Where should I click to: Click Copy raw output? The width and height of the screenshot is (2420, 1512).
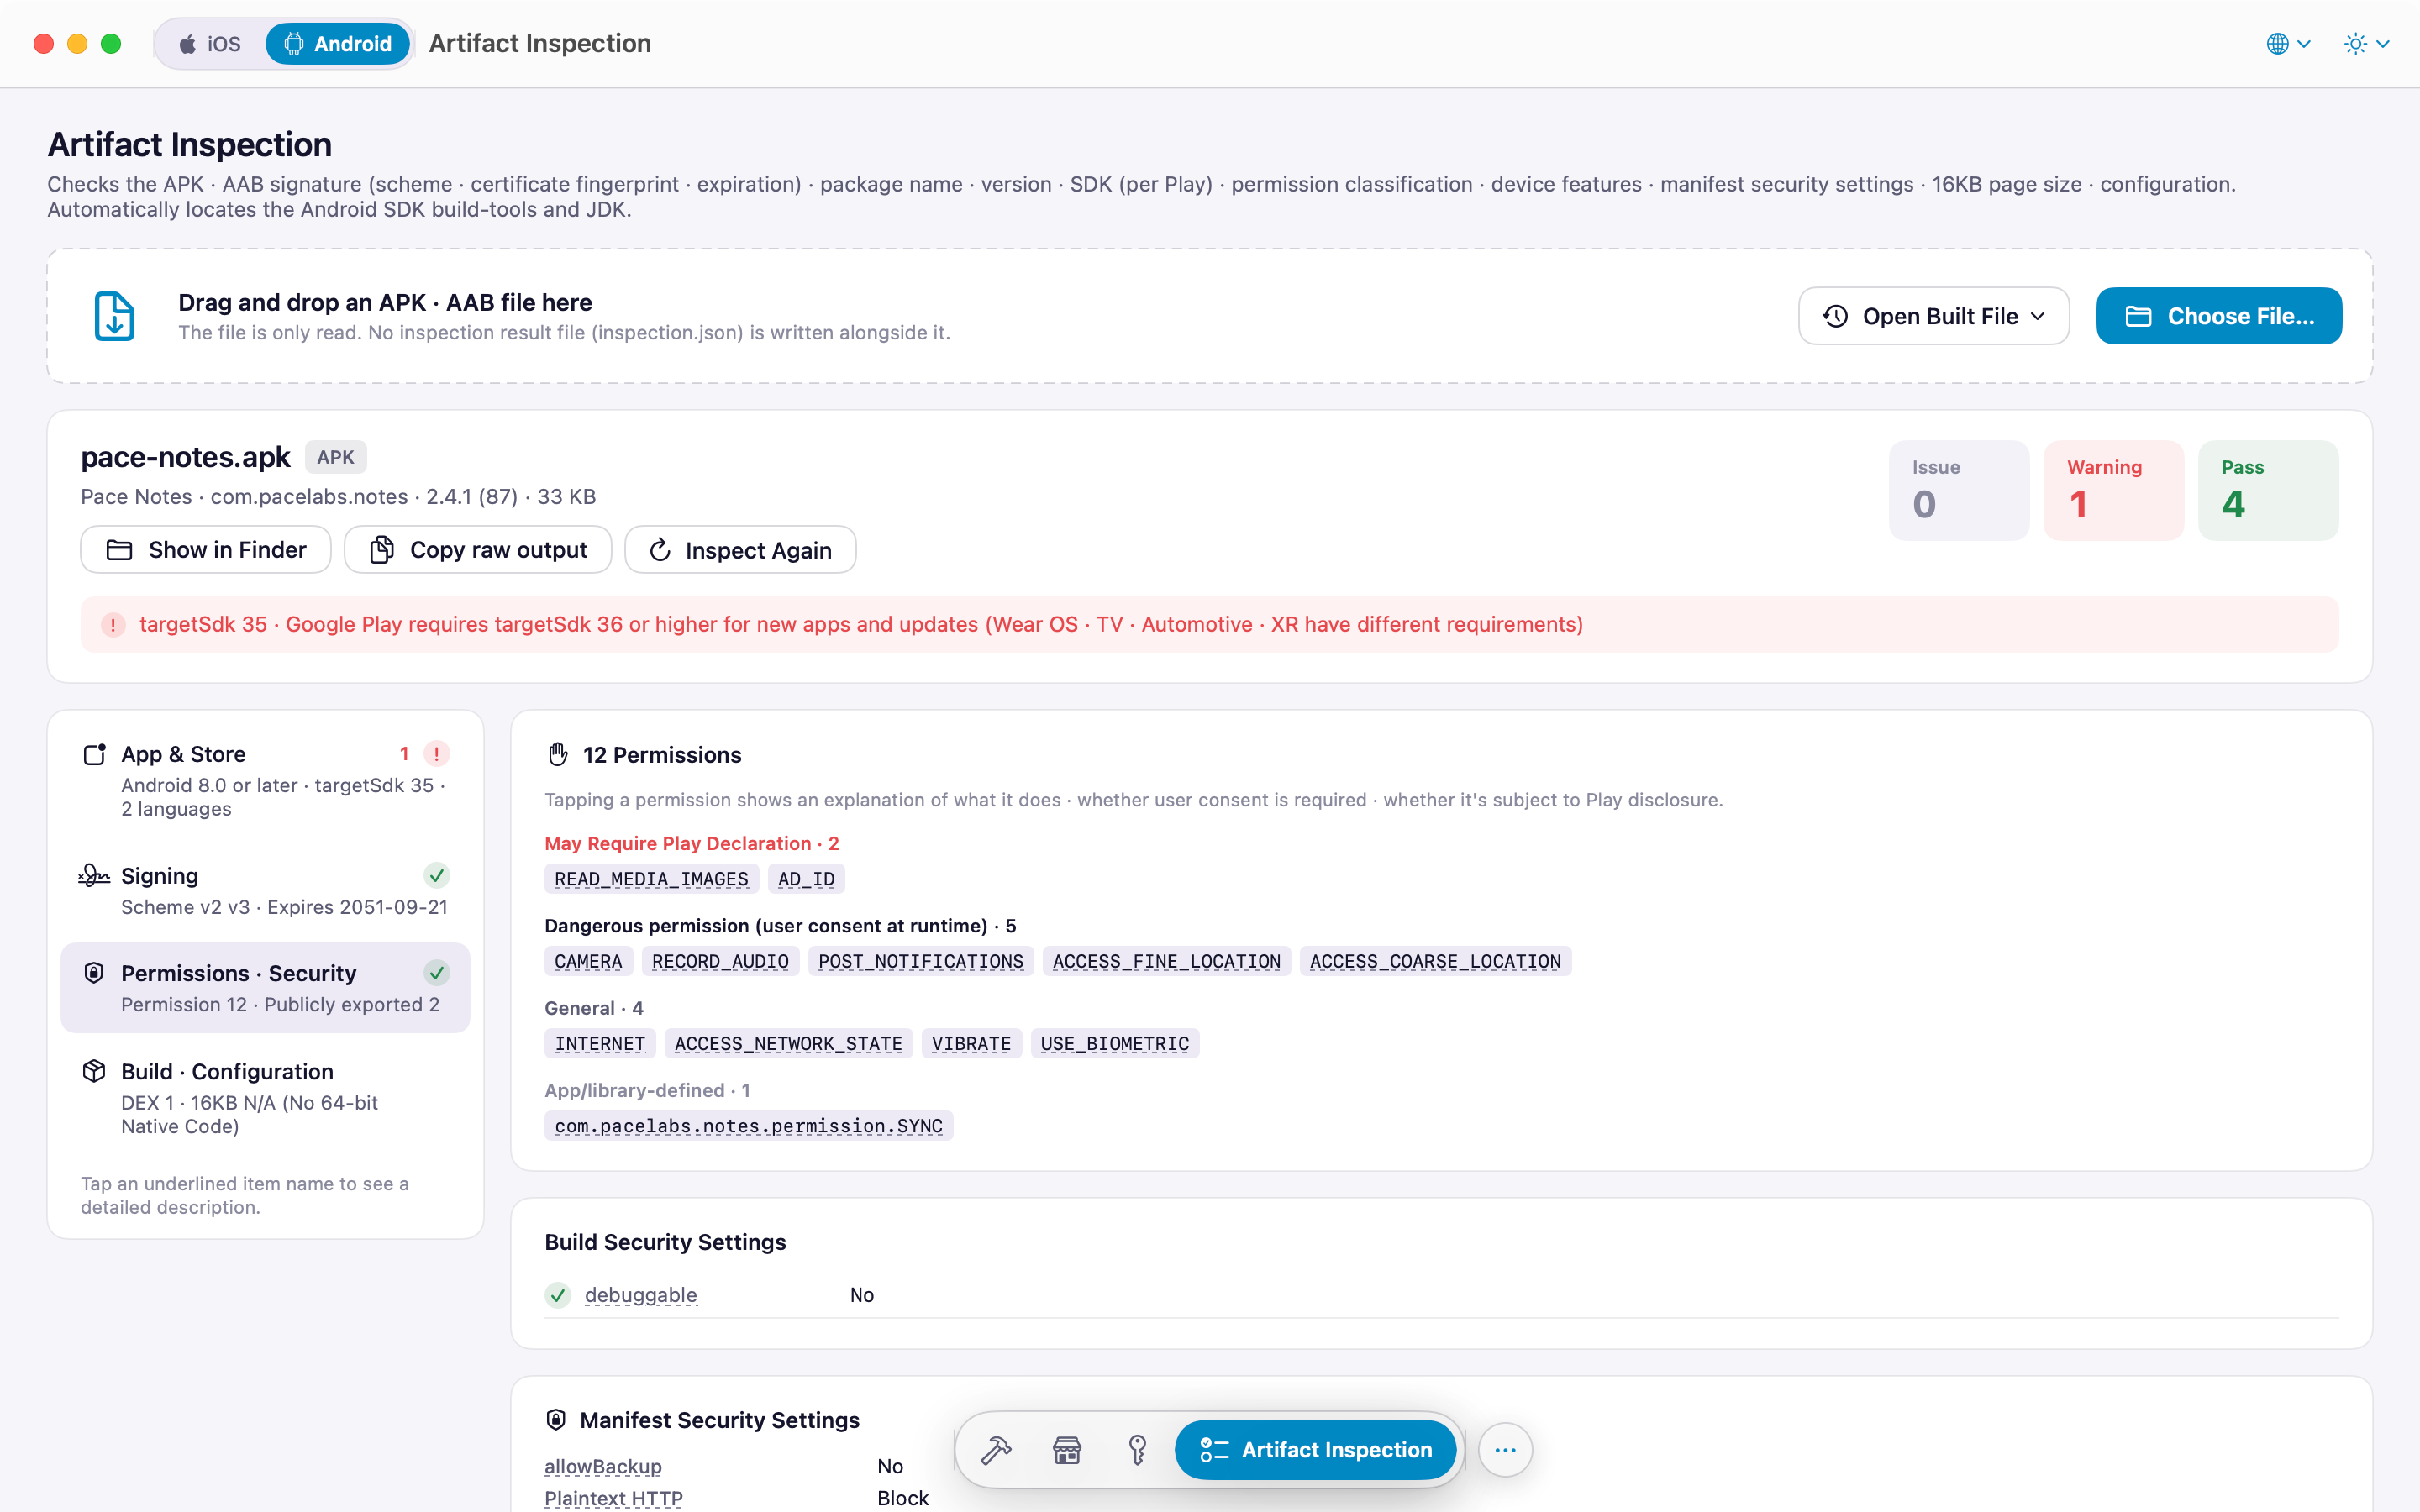[478, 550]
